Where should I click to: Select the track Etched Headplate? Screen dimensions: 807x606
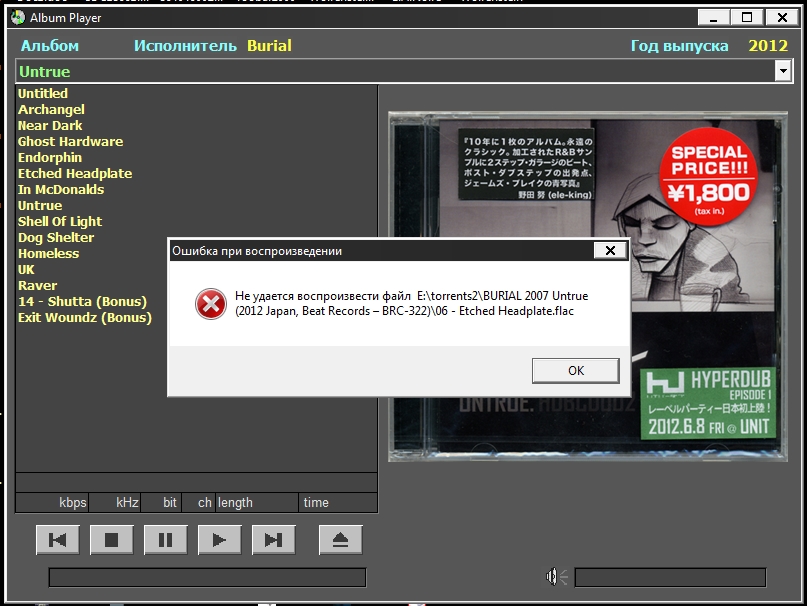click(75, 173)
